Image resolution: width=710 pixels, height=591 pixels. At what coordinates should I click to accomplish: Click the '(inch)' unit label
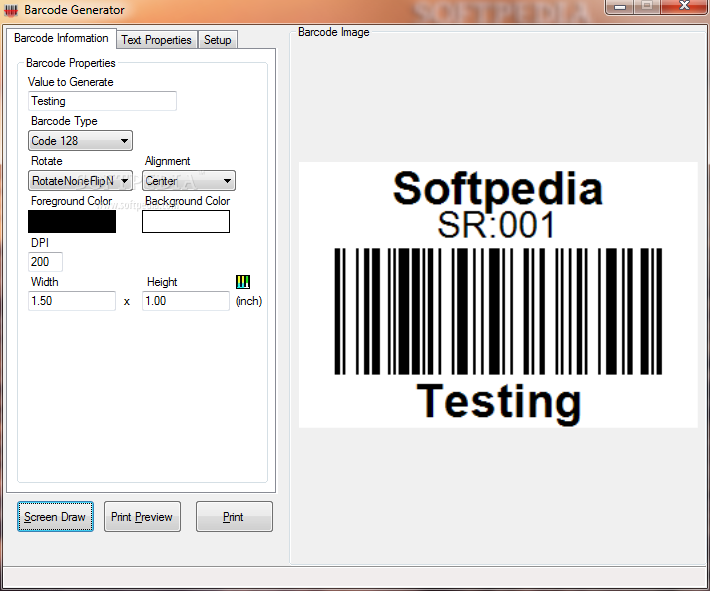click(x=249, y=301)
